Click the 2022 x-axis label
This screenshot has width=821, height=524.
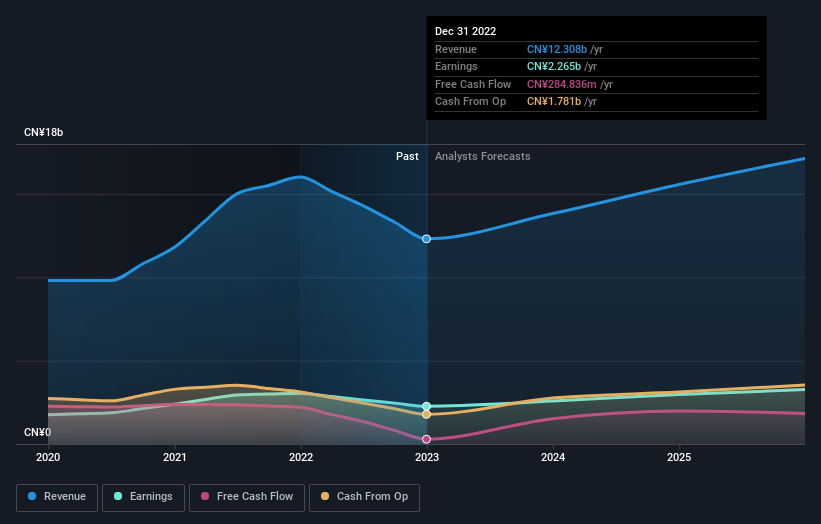pos(301,458)
